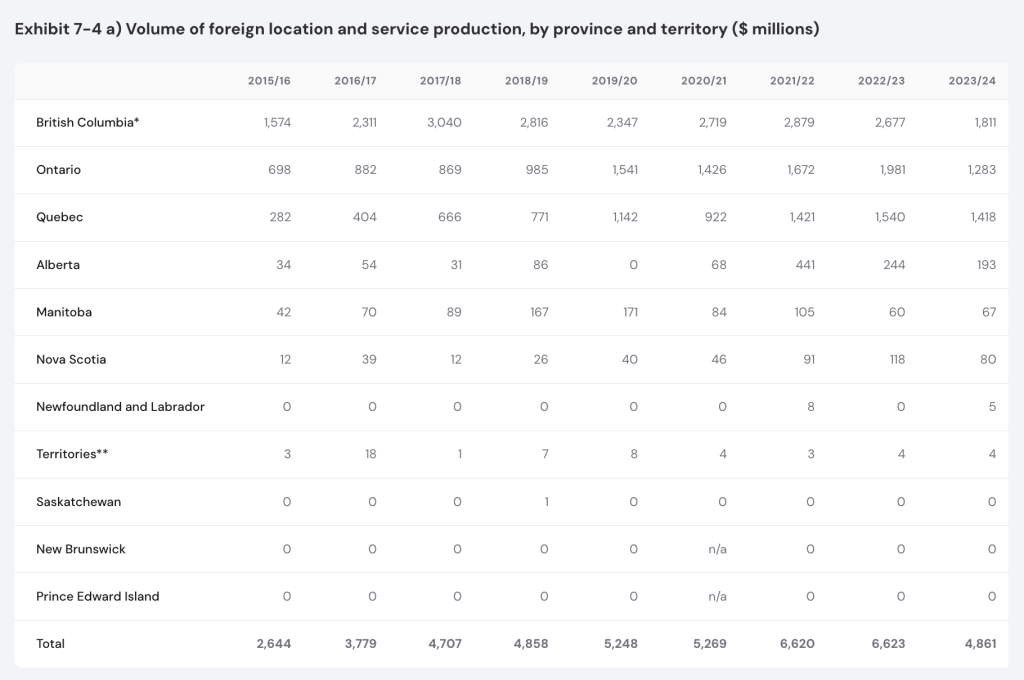Viewport: 1024px width, 680px height.
Task: Click the British Columbia* row label
Action: click(87, 122)
